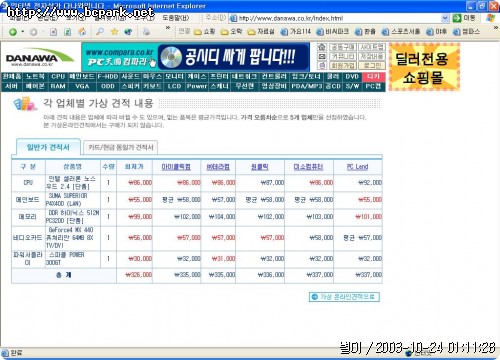500x360 pixels.
Task: Open the 딜러전용 쇼핑몰 banner
Action: [424, 67]
